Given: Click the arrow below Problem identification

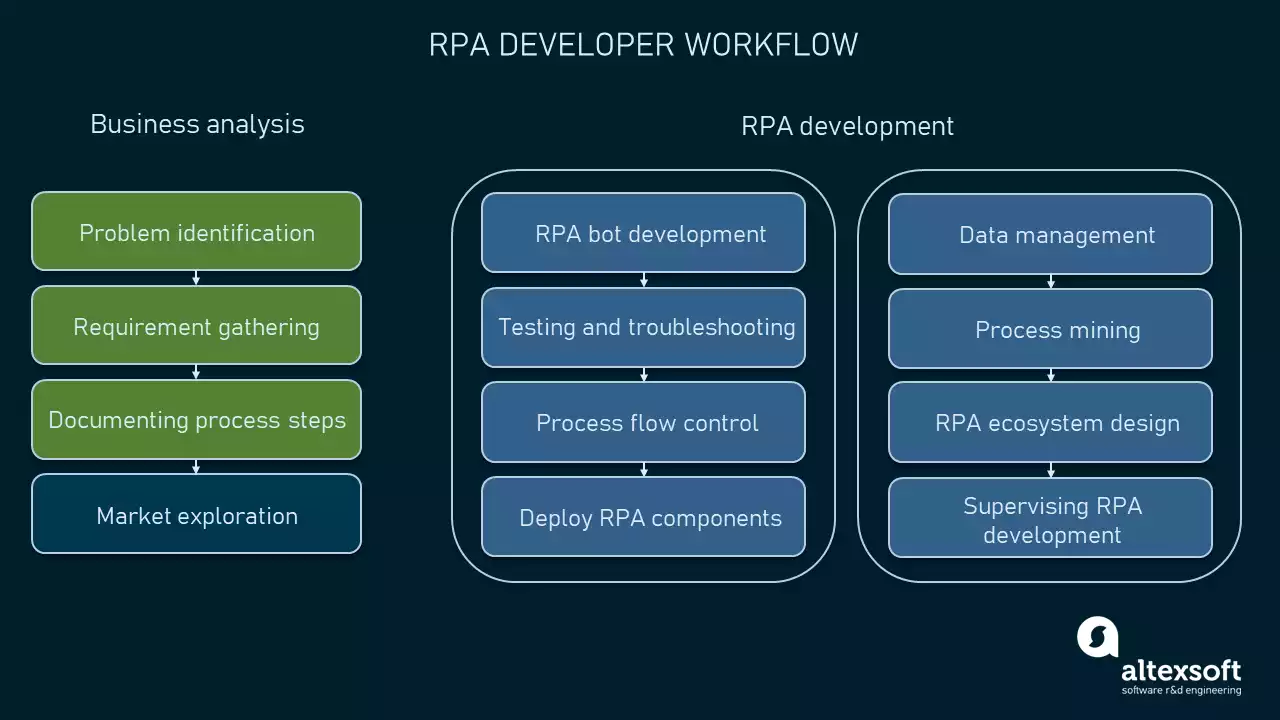Looking at the screenshot, I should (196, 277).
